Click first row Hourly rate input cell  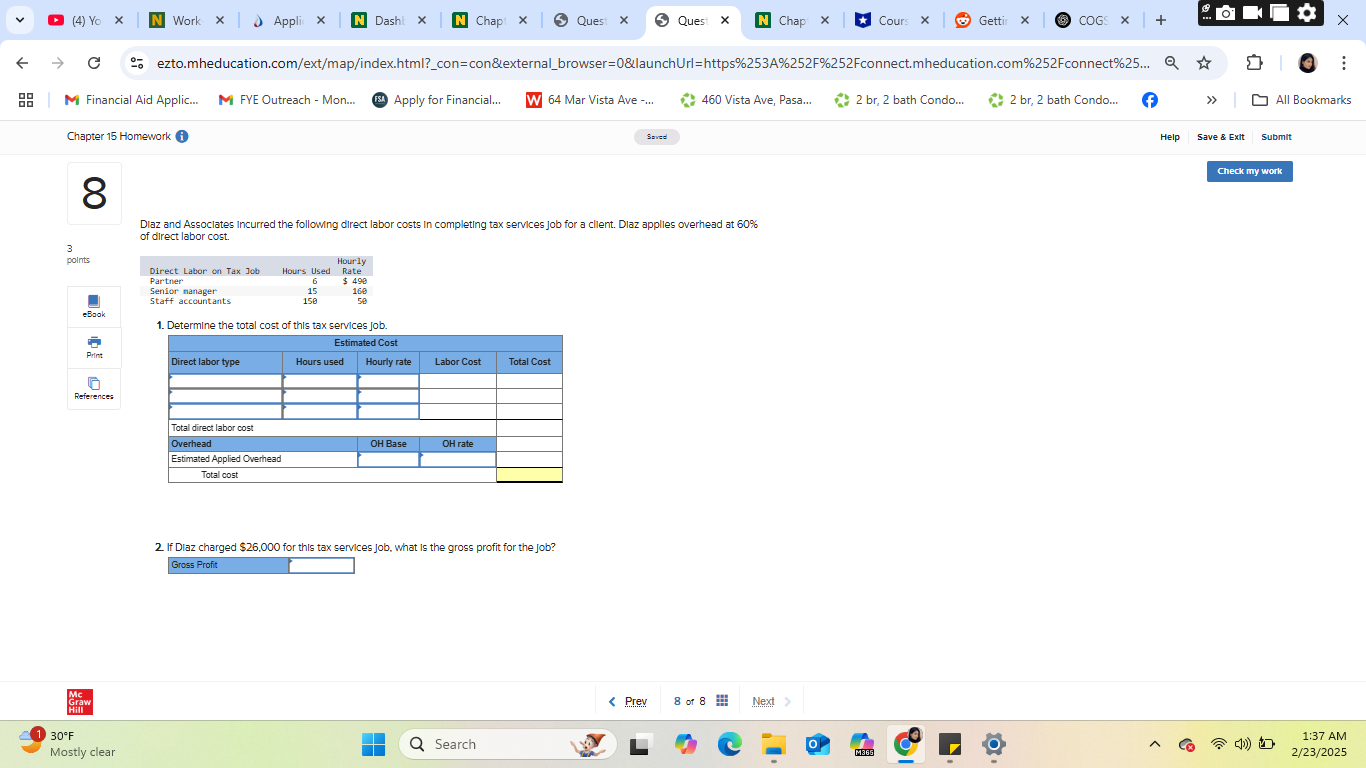point(388,381)
